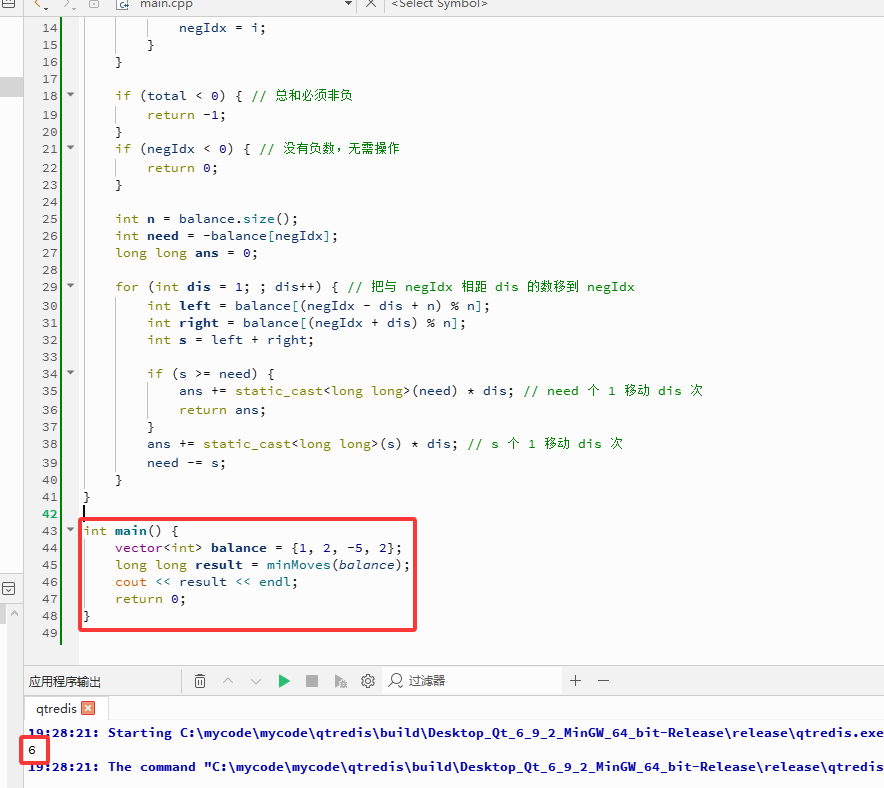
Task: Click line number 42 in the gutter
Action: [x=50, y=514]
